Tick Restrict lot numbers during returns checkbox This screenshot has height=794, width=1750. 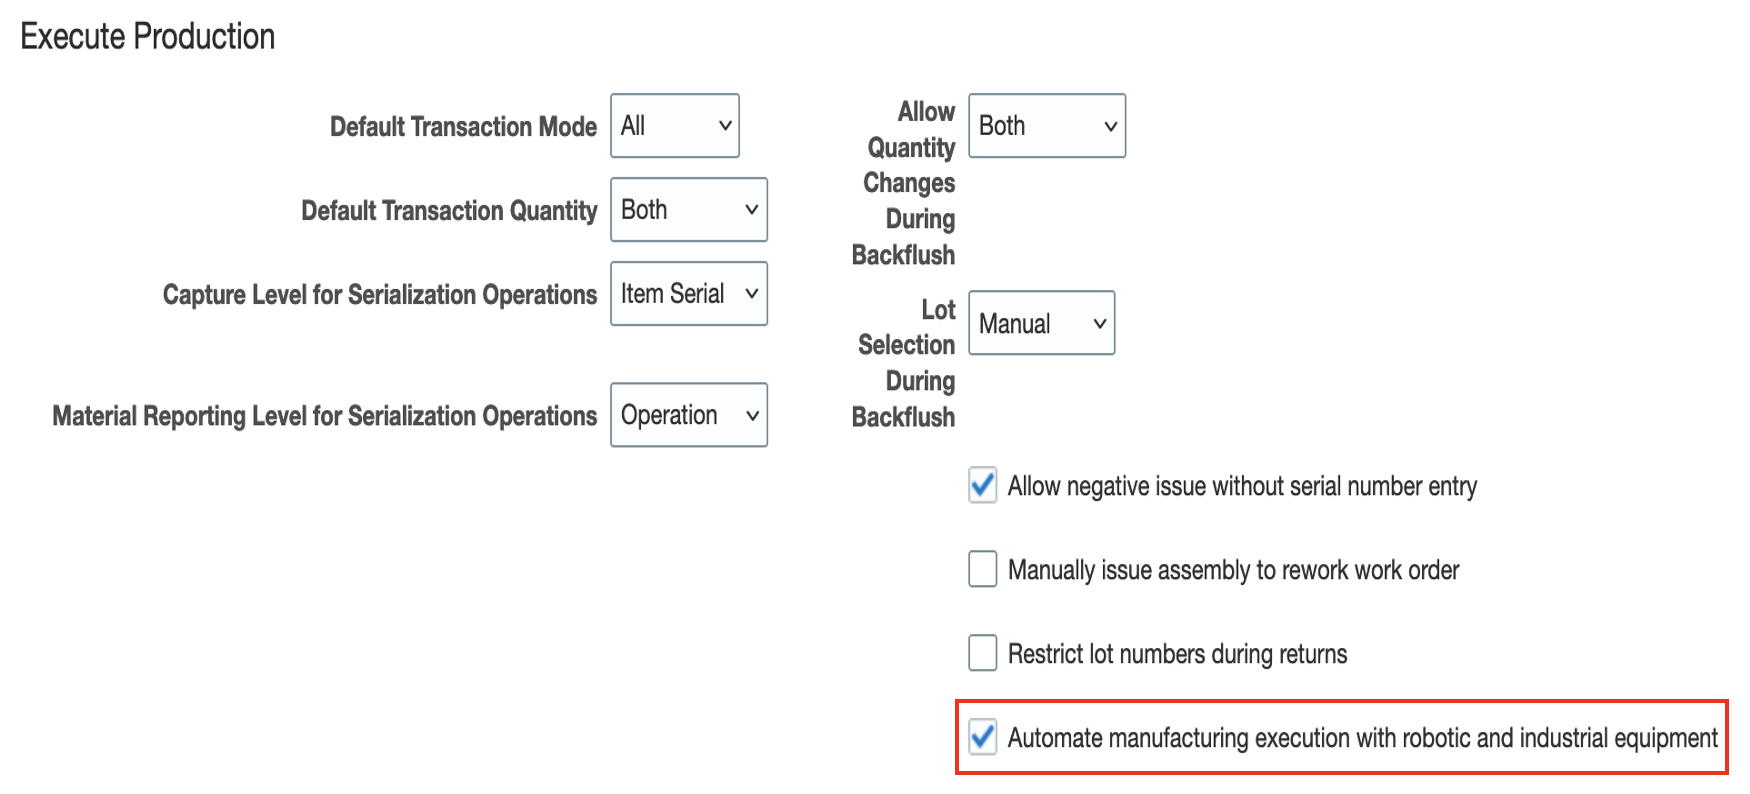click(x=983, y=654)
